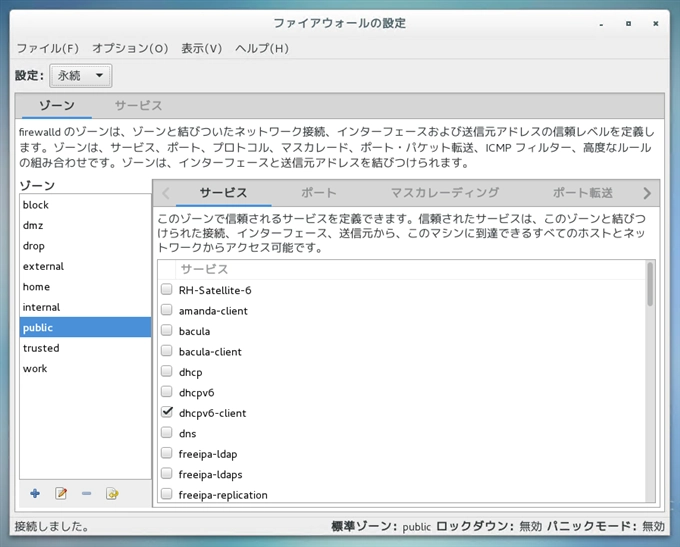Open the マスカレーディング sub-tab
This screenshot has height=547, width=680.
tap(445, 193)
